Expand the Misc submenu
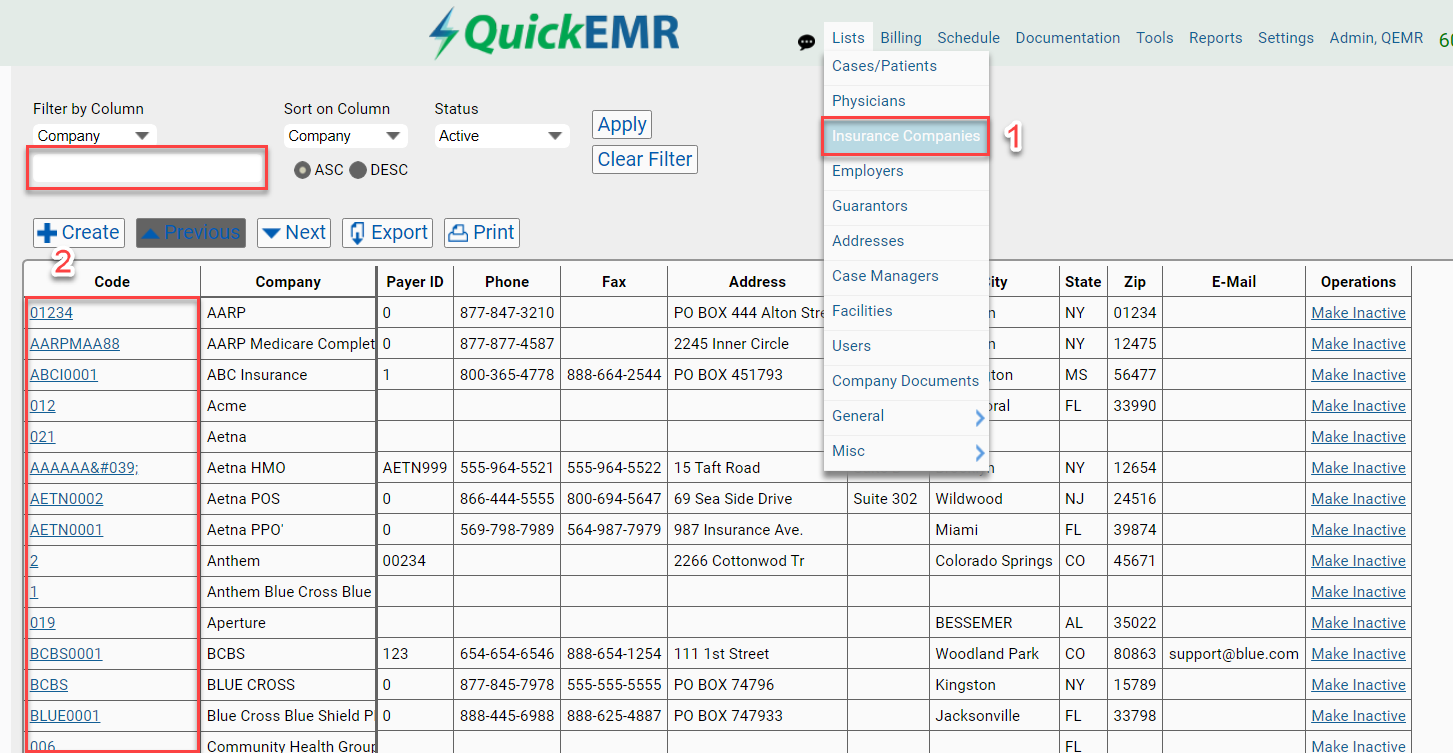Viewport: 1453px width, 753px height. click(906, 451)
